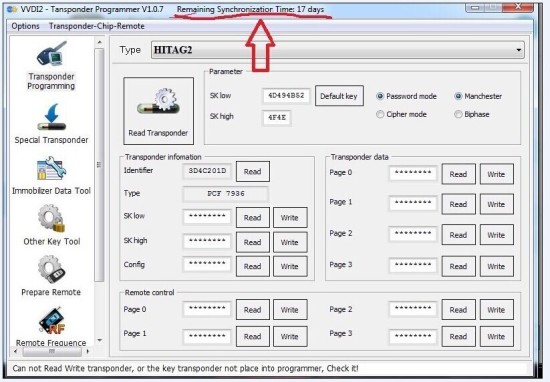Click Transponder data Page 0 field
Image resolution: width=550 pixels, height=382 pixels.
point(413,173)
